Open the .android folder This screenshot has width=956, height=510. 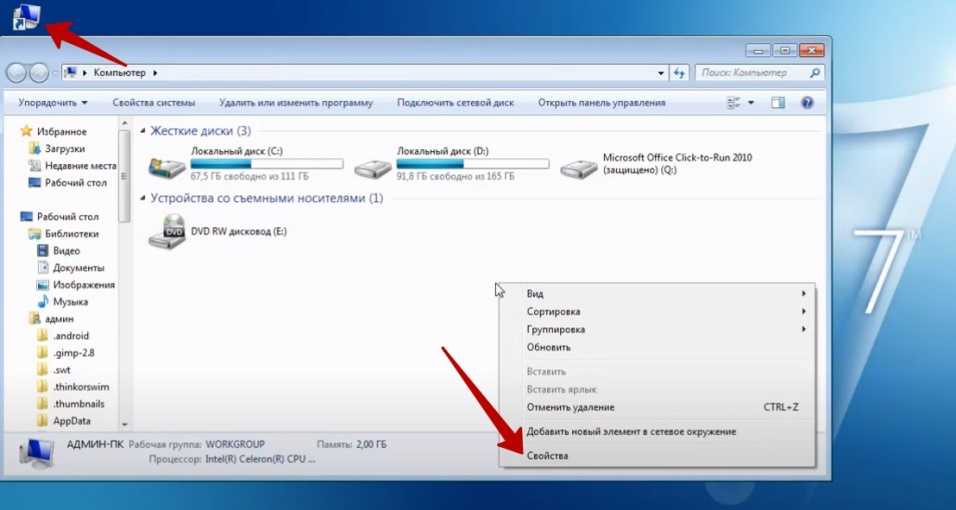point(71,336)
